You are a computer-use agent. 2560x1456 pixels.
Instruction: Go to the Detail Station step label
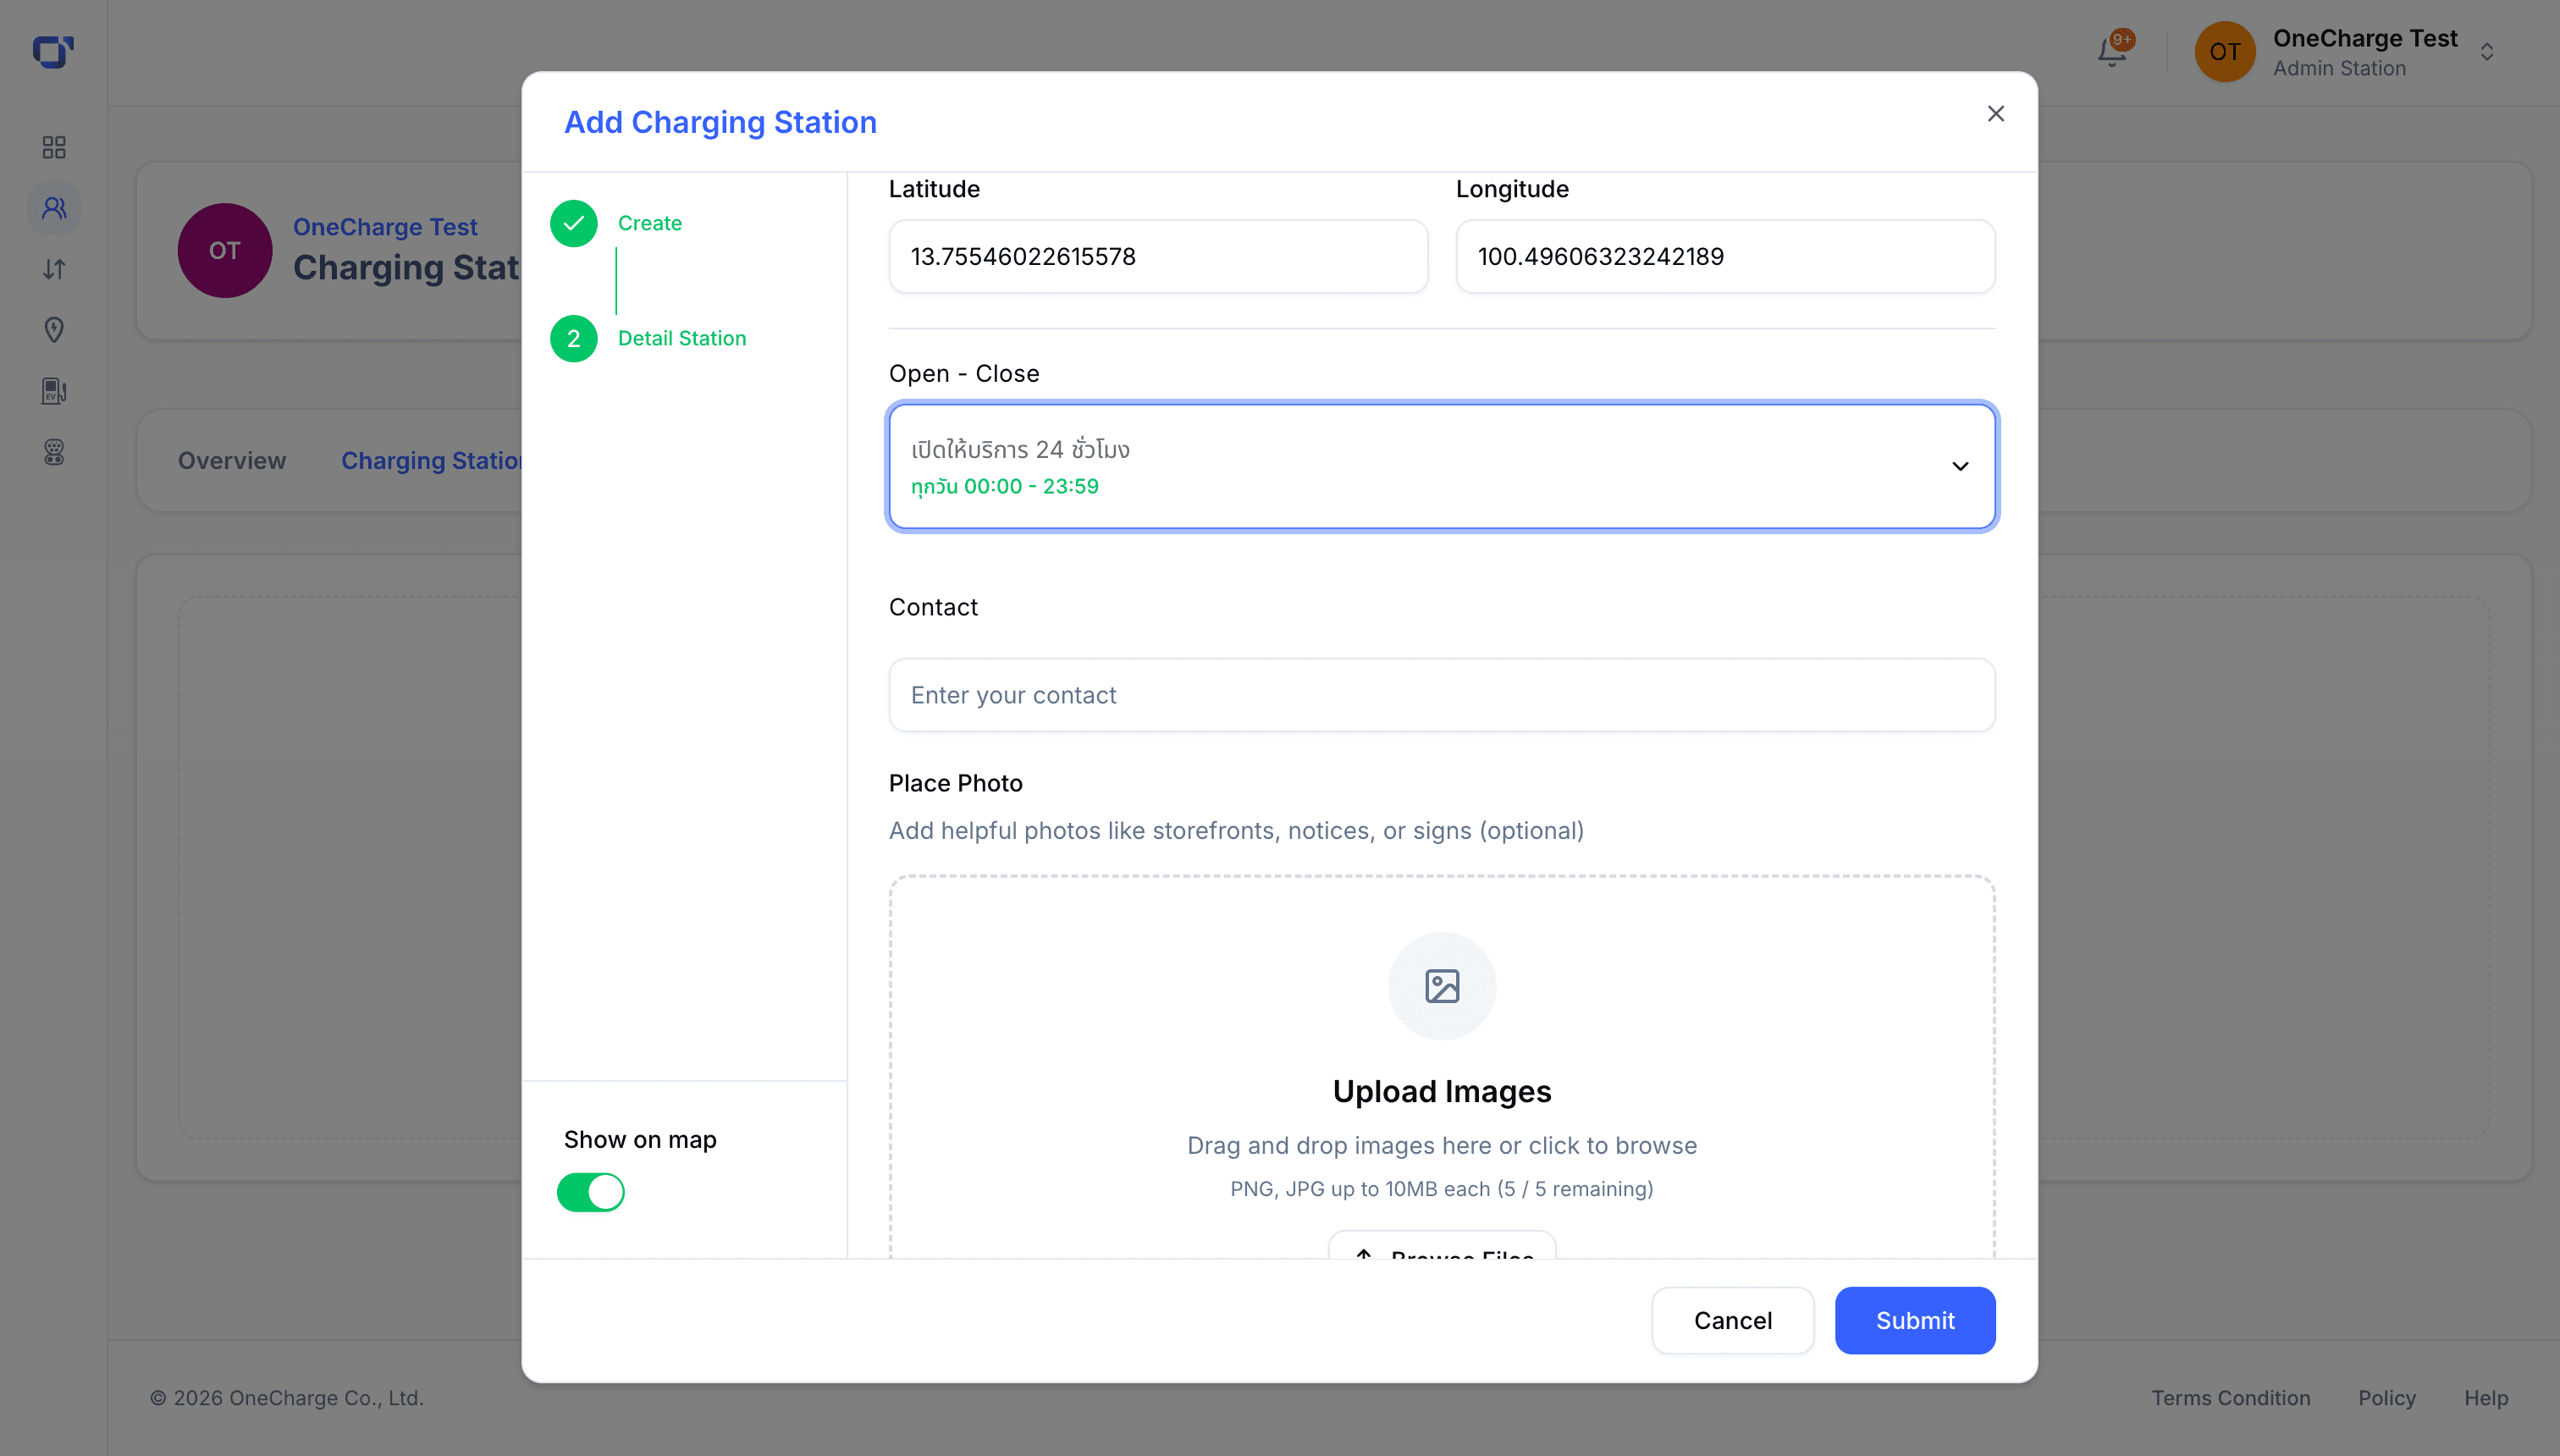point(682,338)
